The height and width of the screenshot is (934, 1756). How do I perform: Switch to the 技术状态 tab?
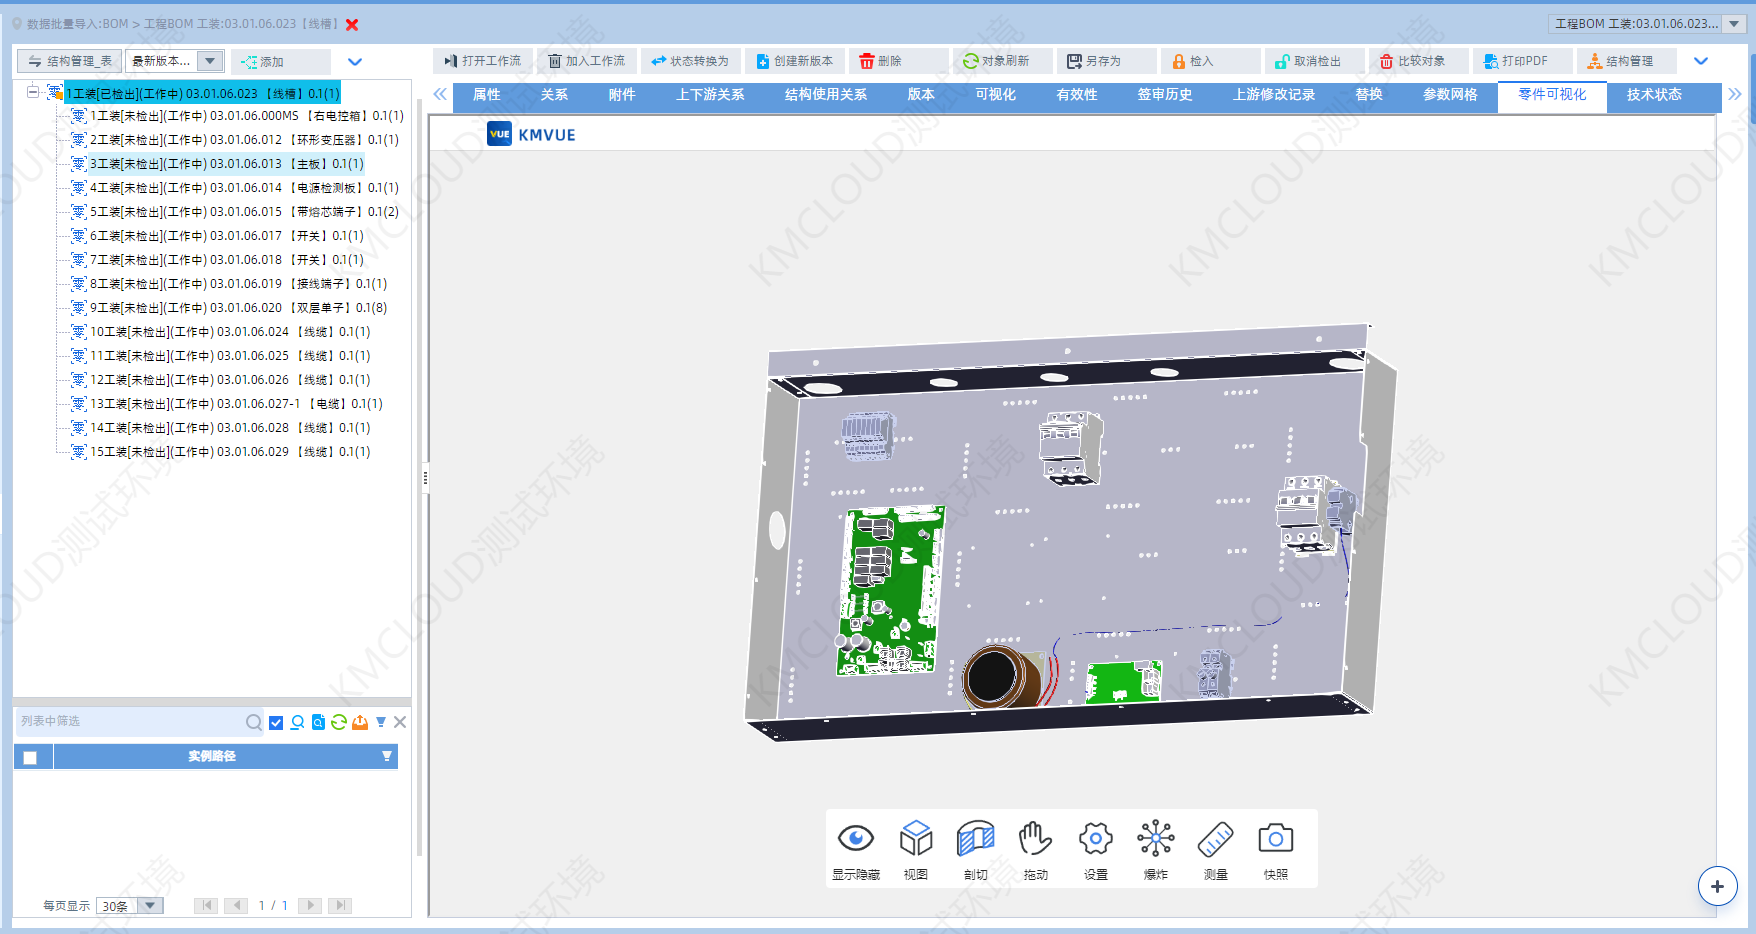(x=1653, y=95)
